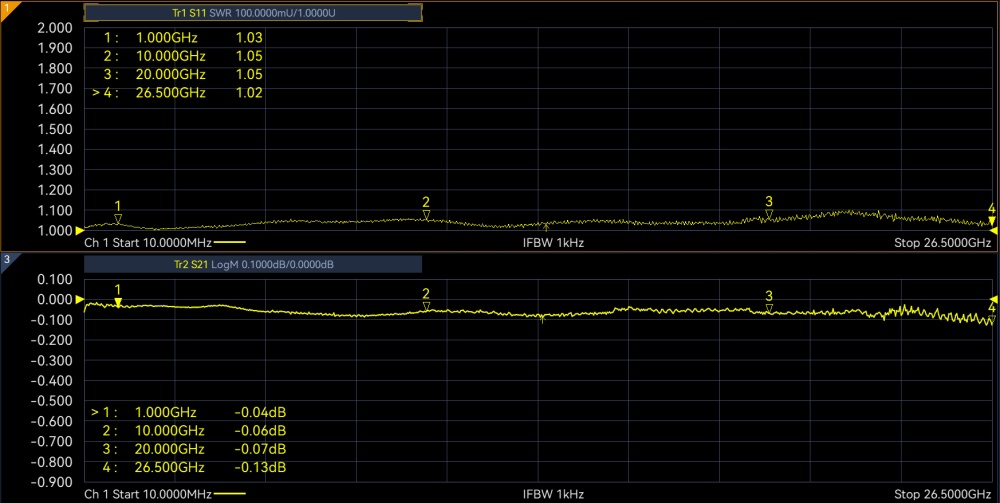Select marker 3 on the S11 trace
This screenshot has height=503, width=1000.
click(x=769, y=214)
